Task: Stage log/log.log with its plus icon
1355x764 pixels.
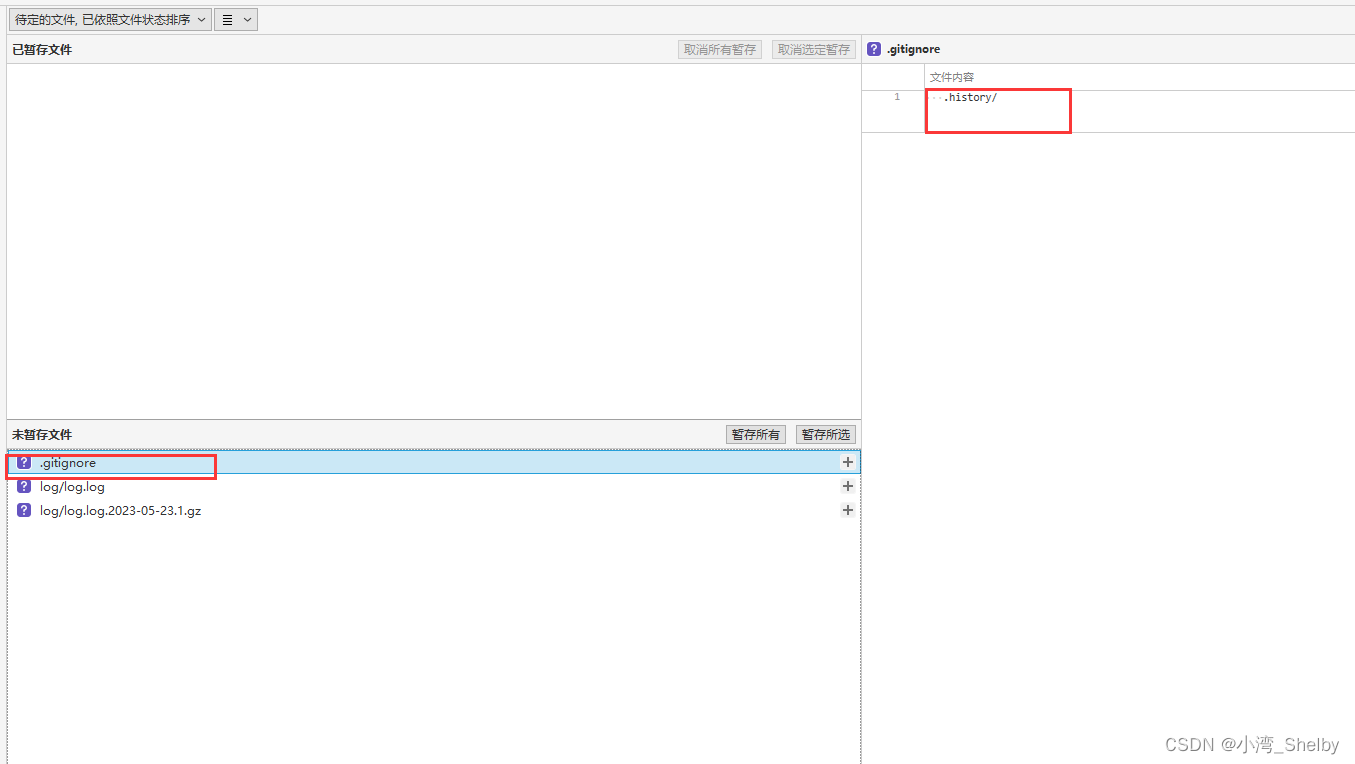Action: pos(848,486)
